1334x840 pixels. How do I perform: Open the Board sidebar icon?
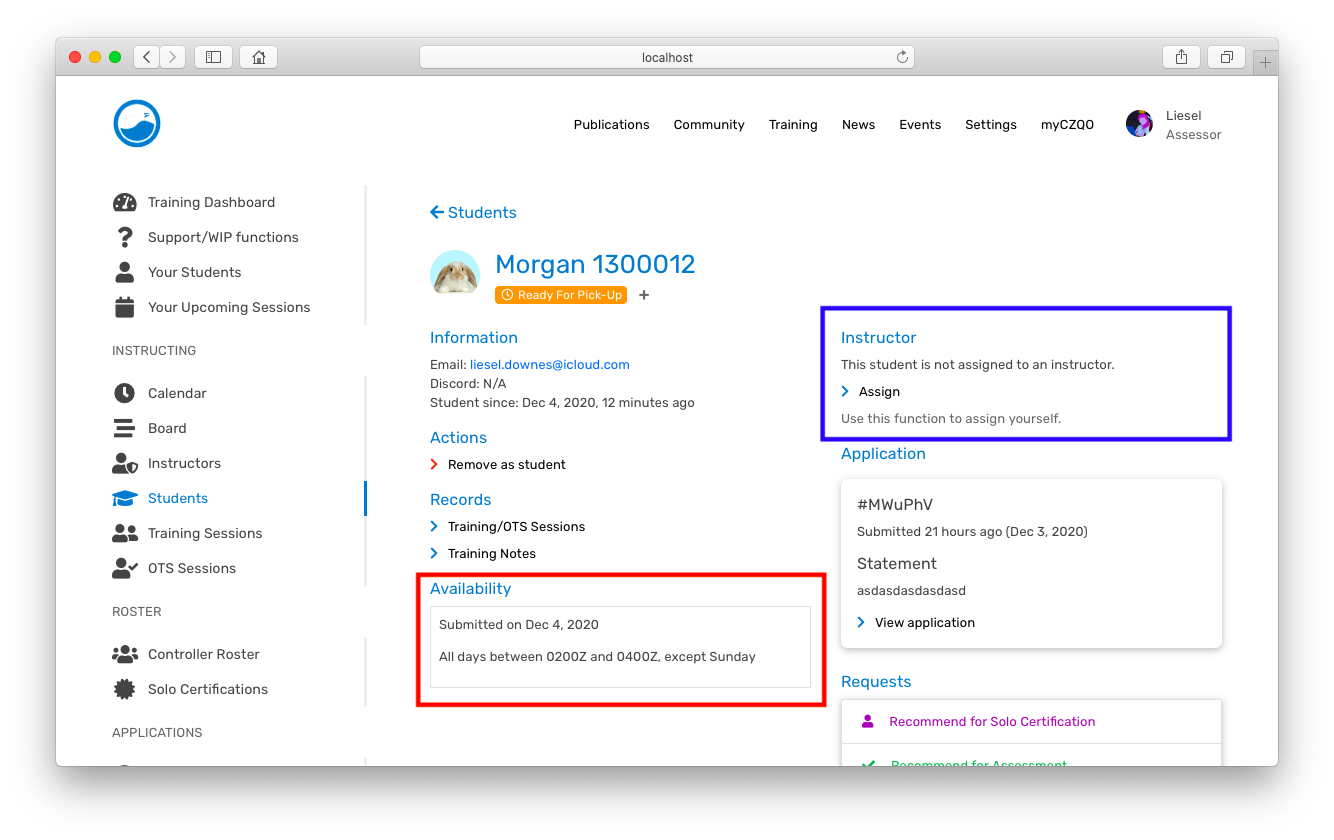[124, 428]
